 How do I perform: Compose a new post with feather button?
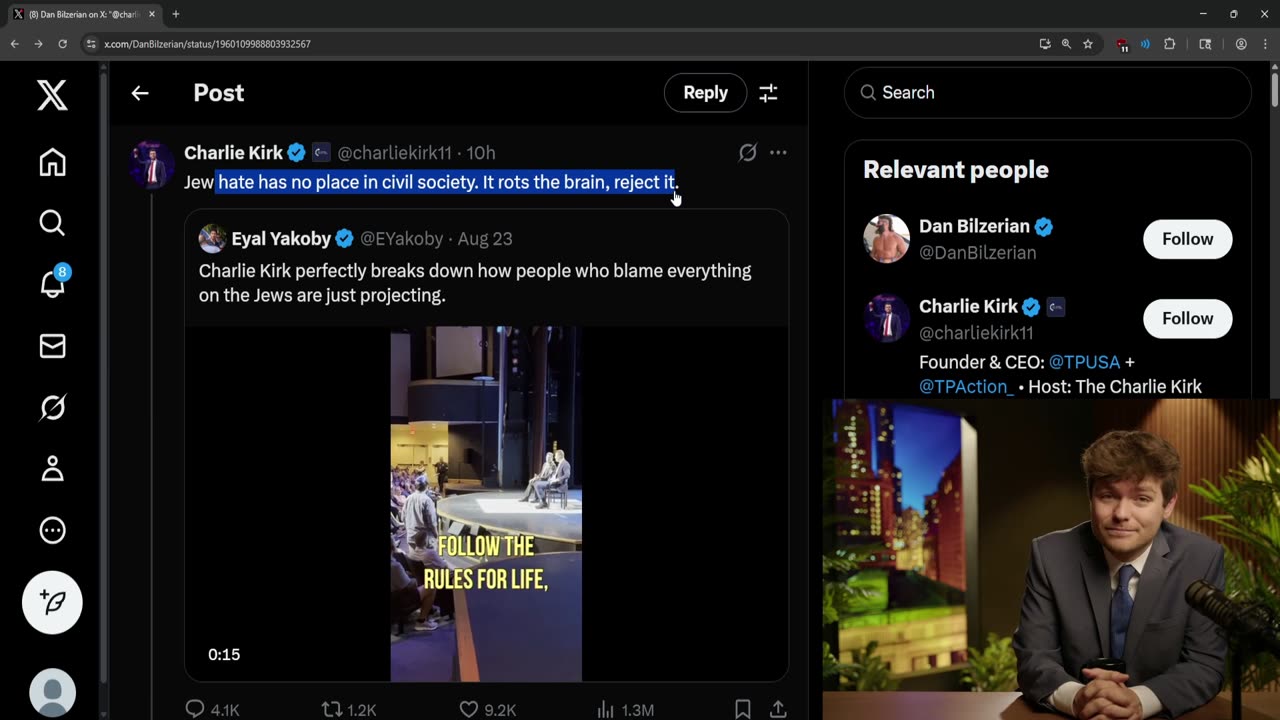[x=52, y=602]
